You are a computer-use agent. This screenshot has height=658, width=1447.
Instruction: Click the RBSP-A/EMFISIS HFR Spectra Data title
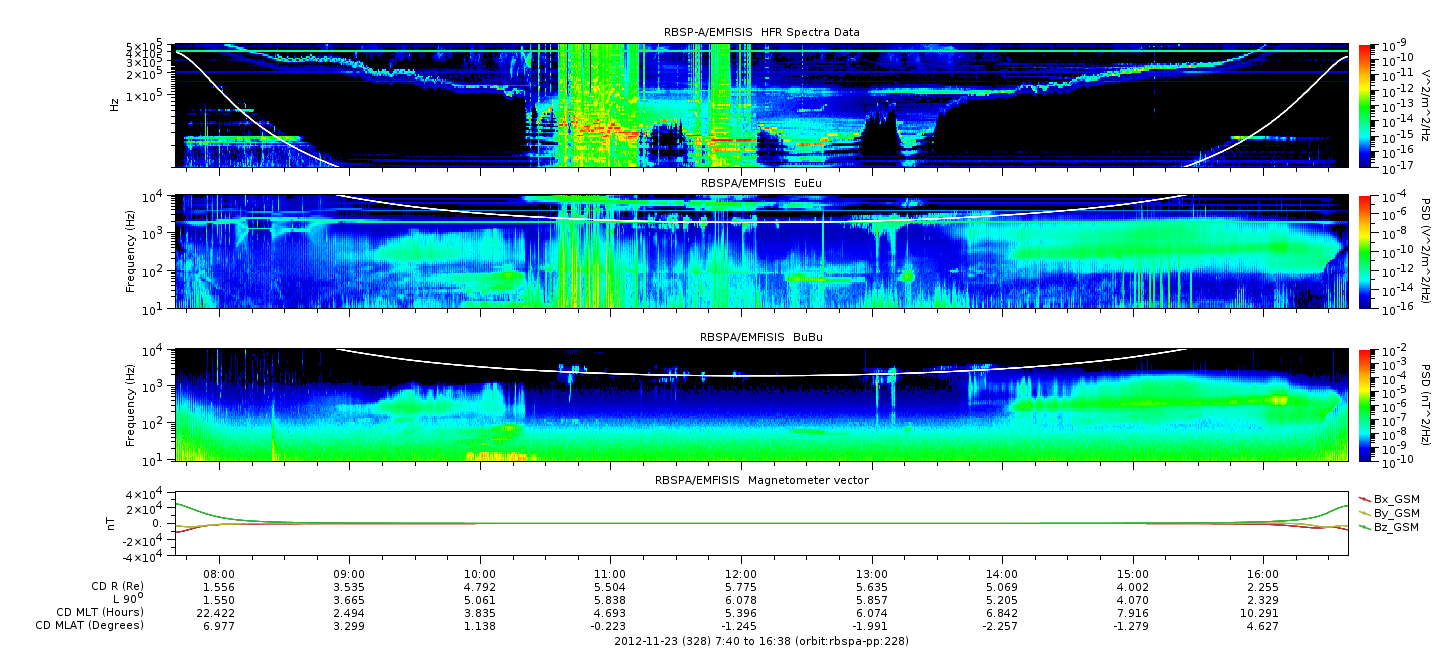coord(761,33)
